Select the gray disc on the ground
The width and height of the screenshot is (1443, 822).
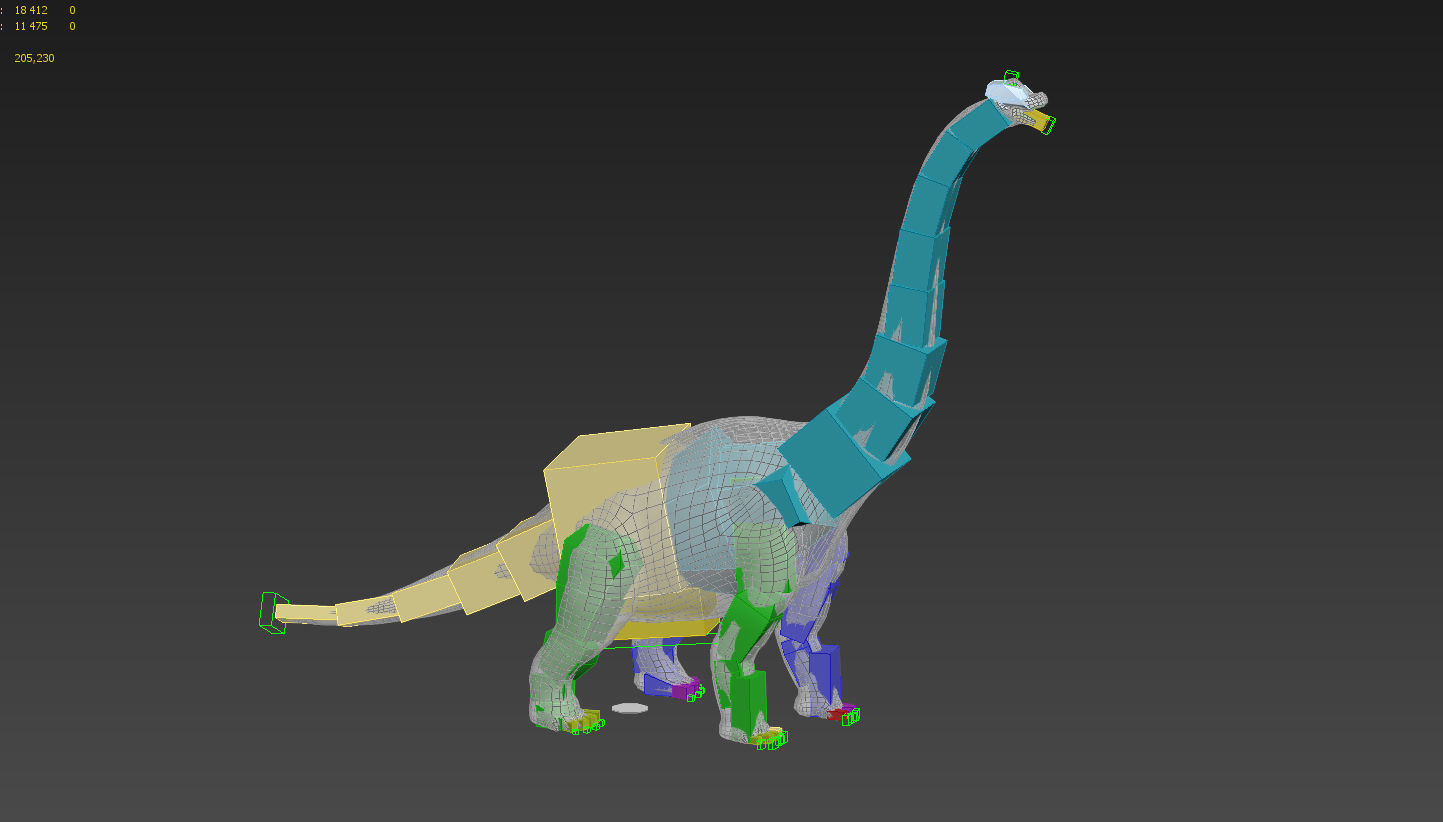point(630,707)
